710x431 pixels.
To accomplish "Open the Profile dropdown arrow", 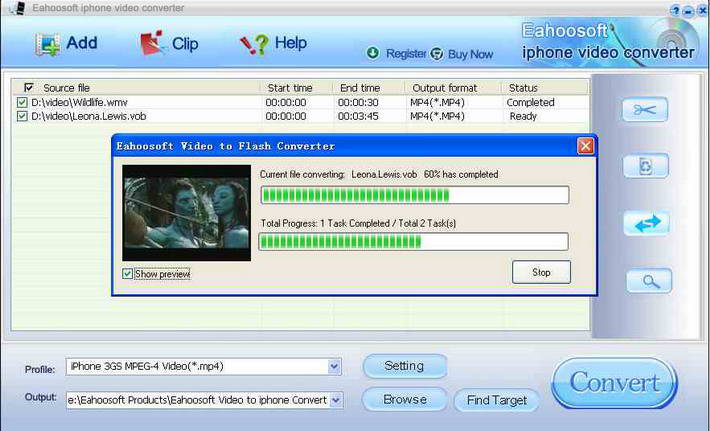I will tap(334, 367).
